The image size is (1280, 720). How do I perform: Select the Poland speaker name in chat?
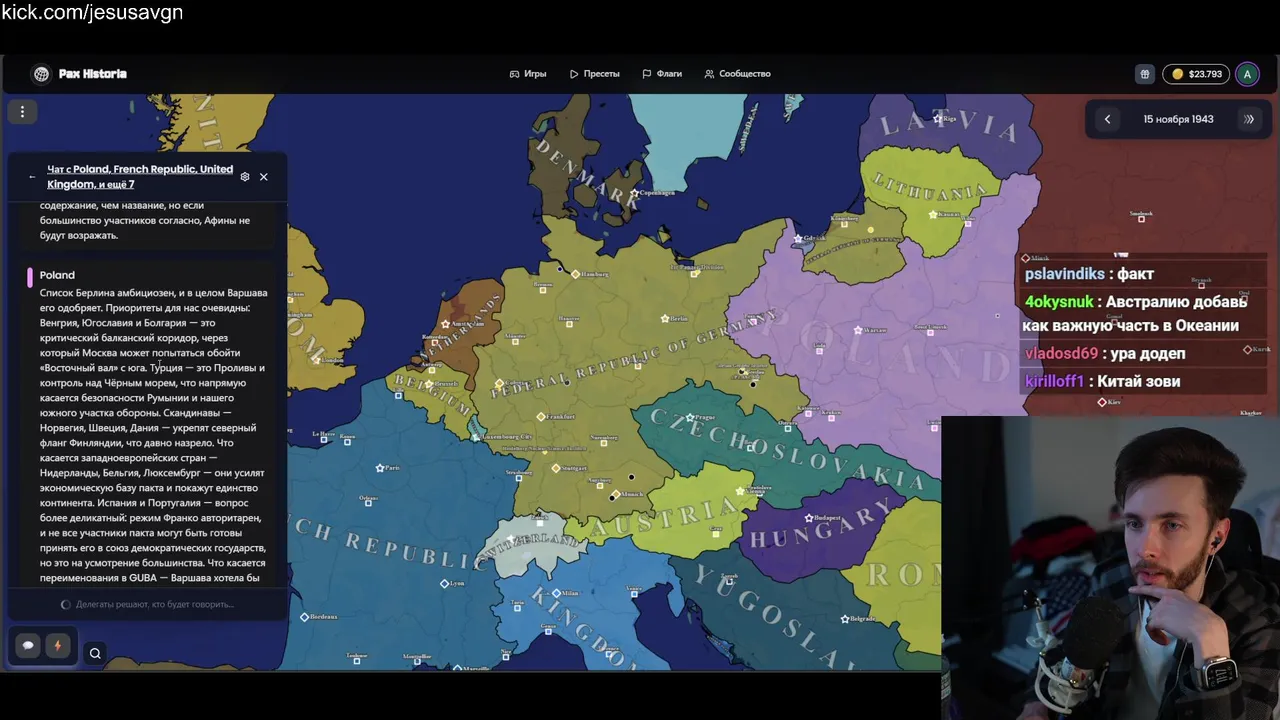point(57,275)
